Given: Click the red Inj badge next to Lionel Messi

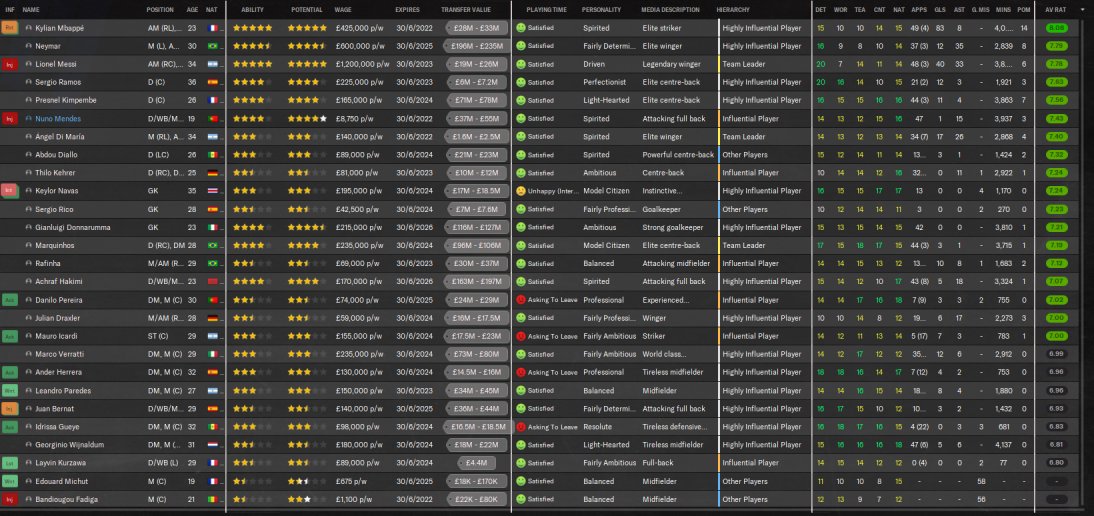Looking at the screenshot, I should pyautogui.click(x=10, y=64).
